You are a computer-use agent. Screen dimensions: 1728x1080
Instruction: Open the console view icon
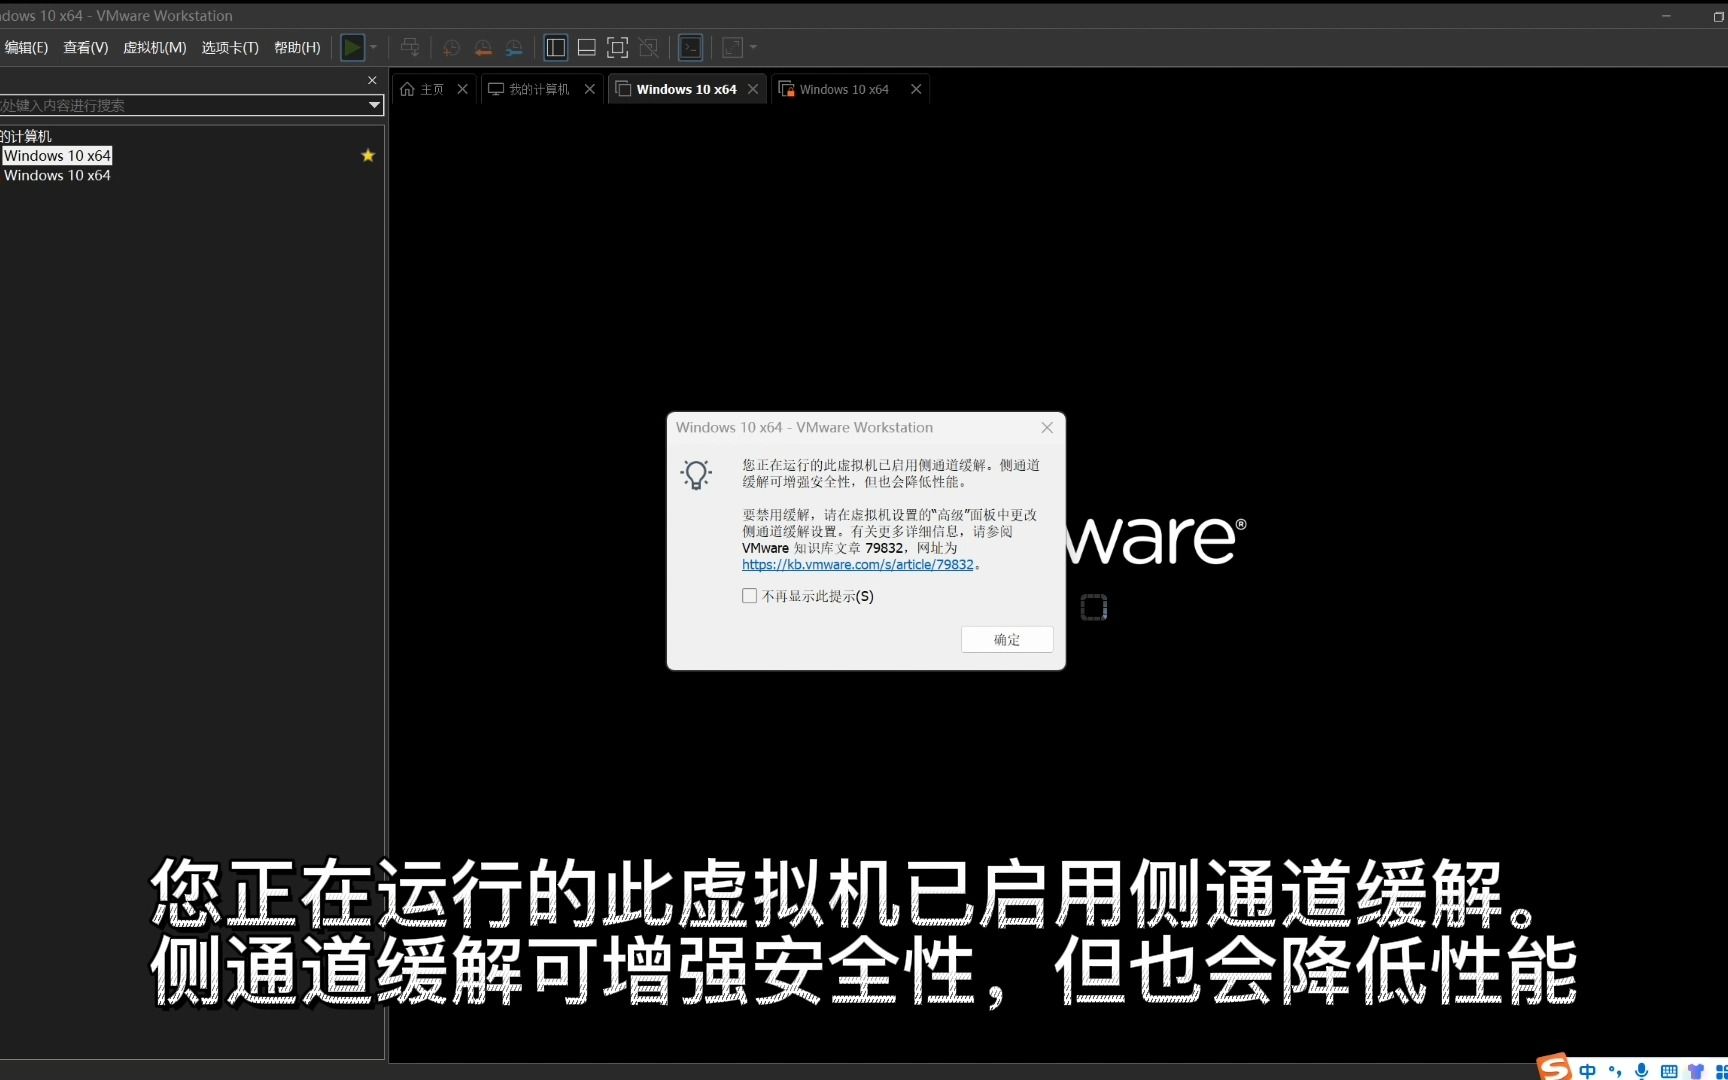click(690, 47)
